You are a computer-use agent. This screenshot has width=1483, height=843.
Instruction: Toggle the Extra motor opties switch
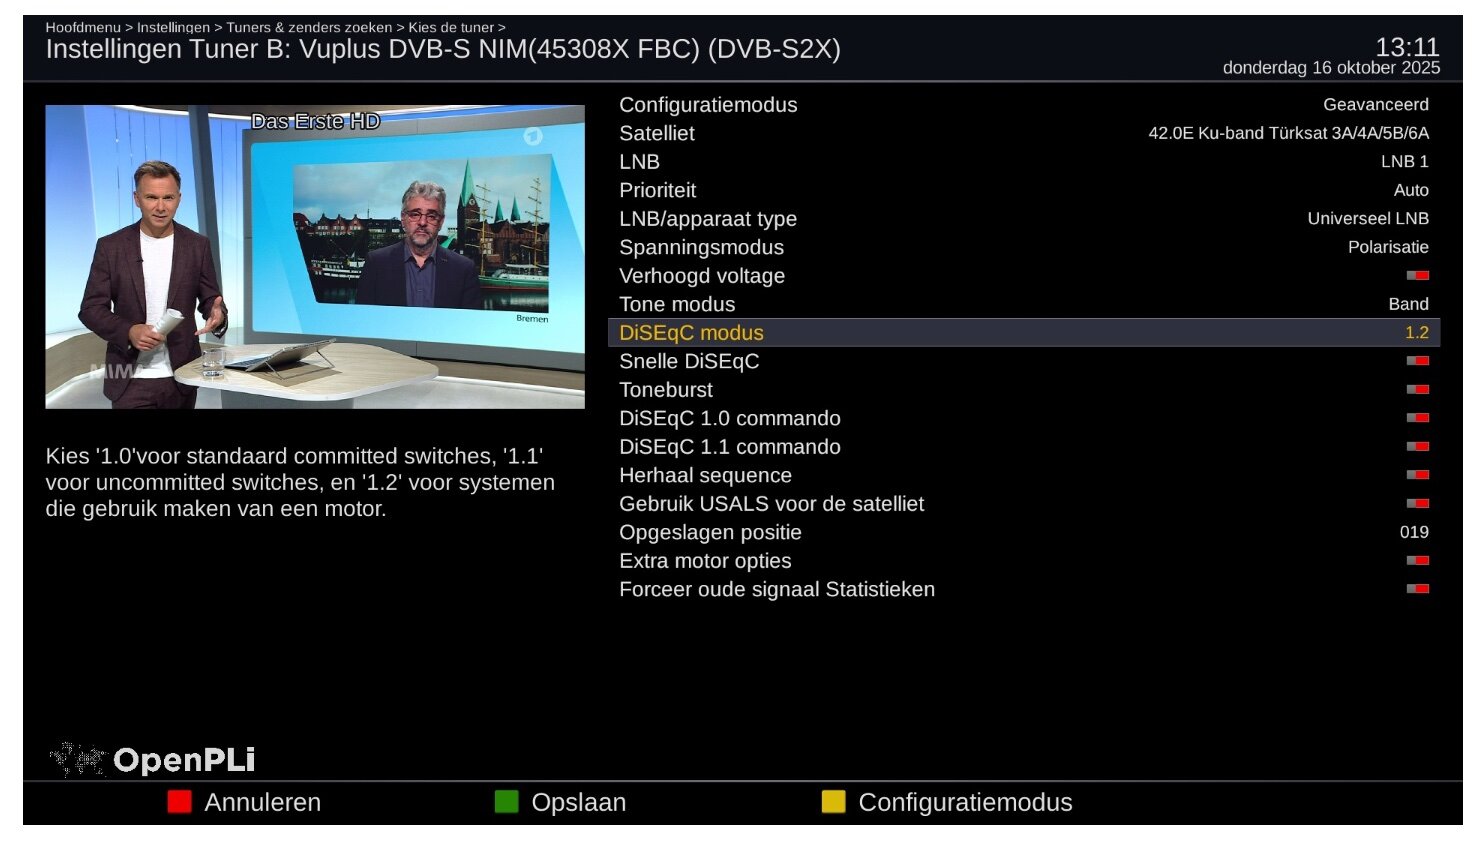1418,561
